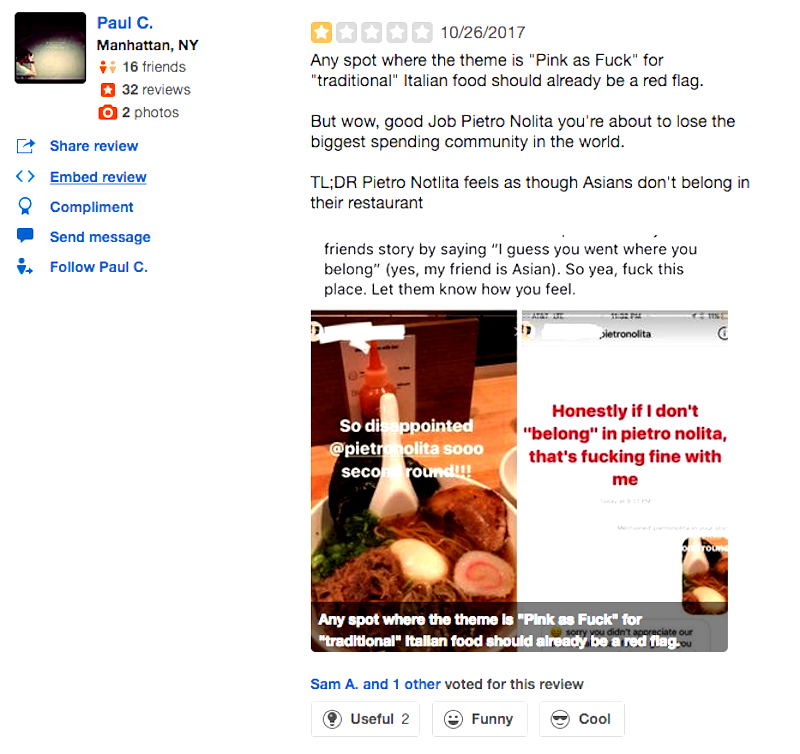The image size is (800, 754).
Task: Click the Share review text link
Action: (x=94, y=146)
